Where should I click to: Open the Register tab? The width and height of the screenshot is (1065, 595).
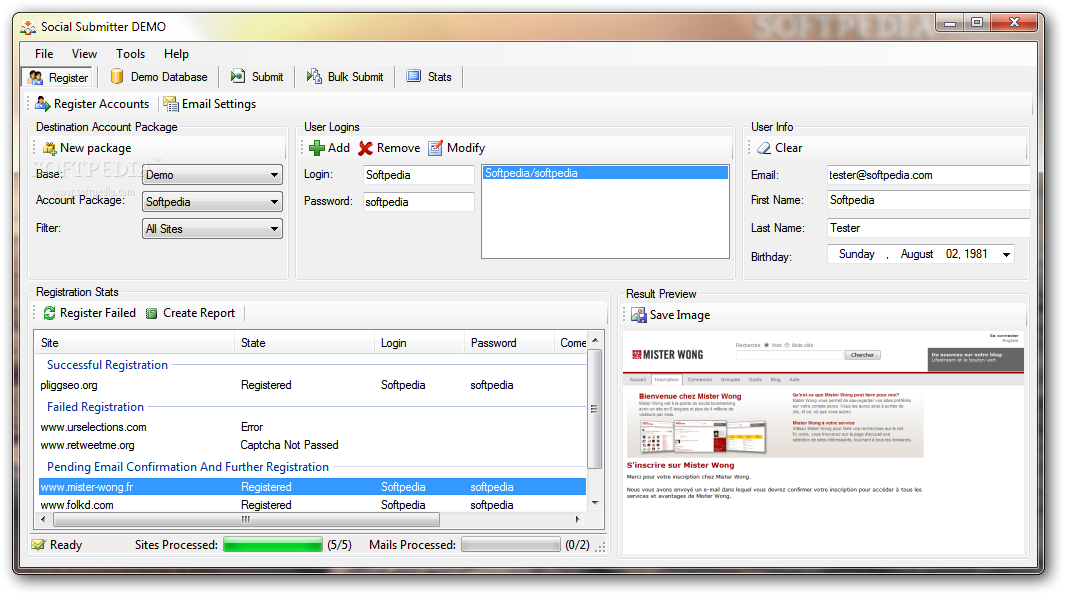click(x=58, y=77)
